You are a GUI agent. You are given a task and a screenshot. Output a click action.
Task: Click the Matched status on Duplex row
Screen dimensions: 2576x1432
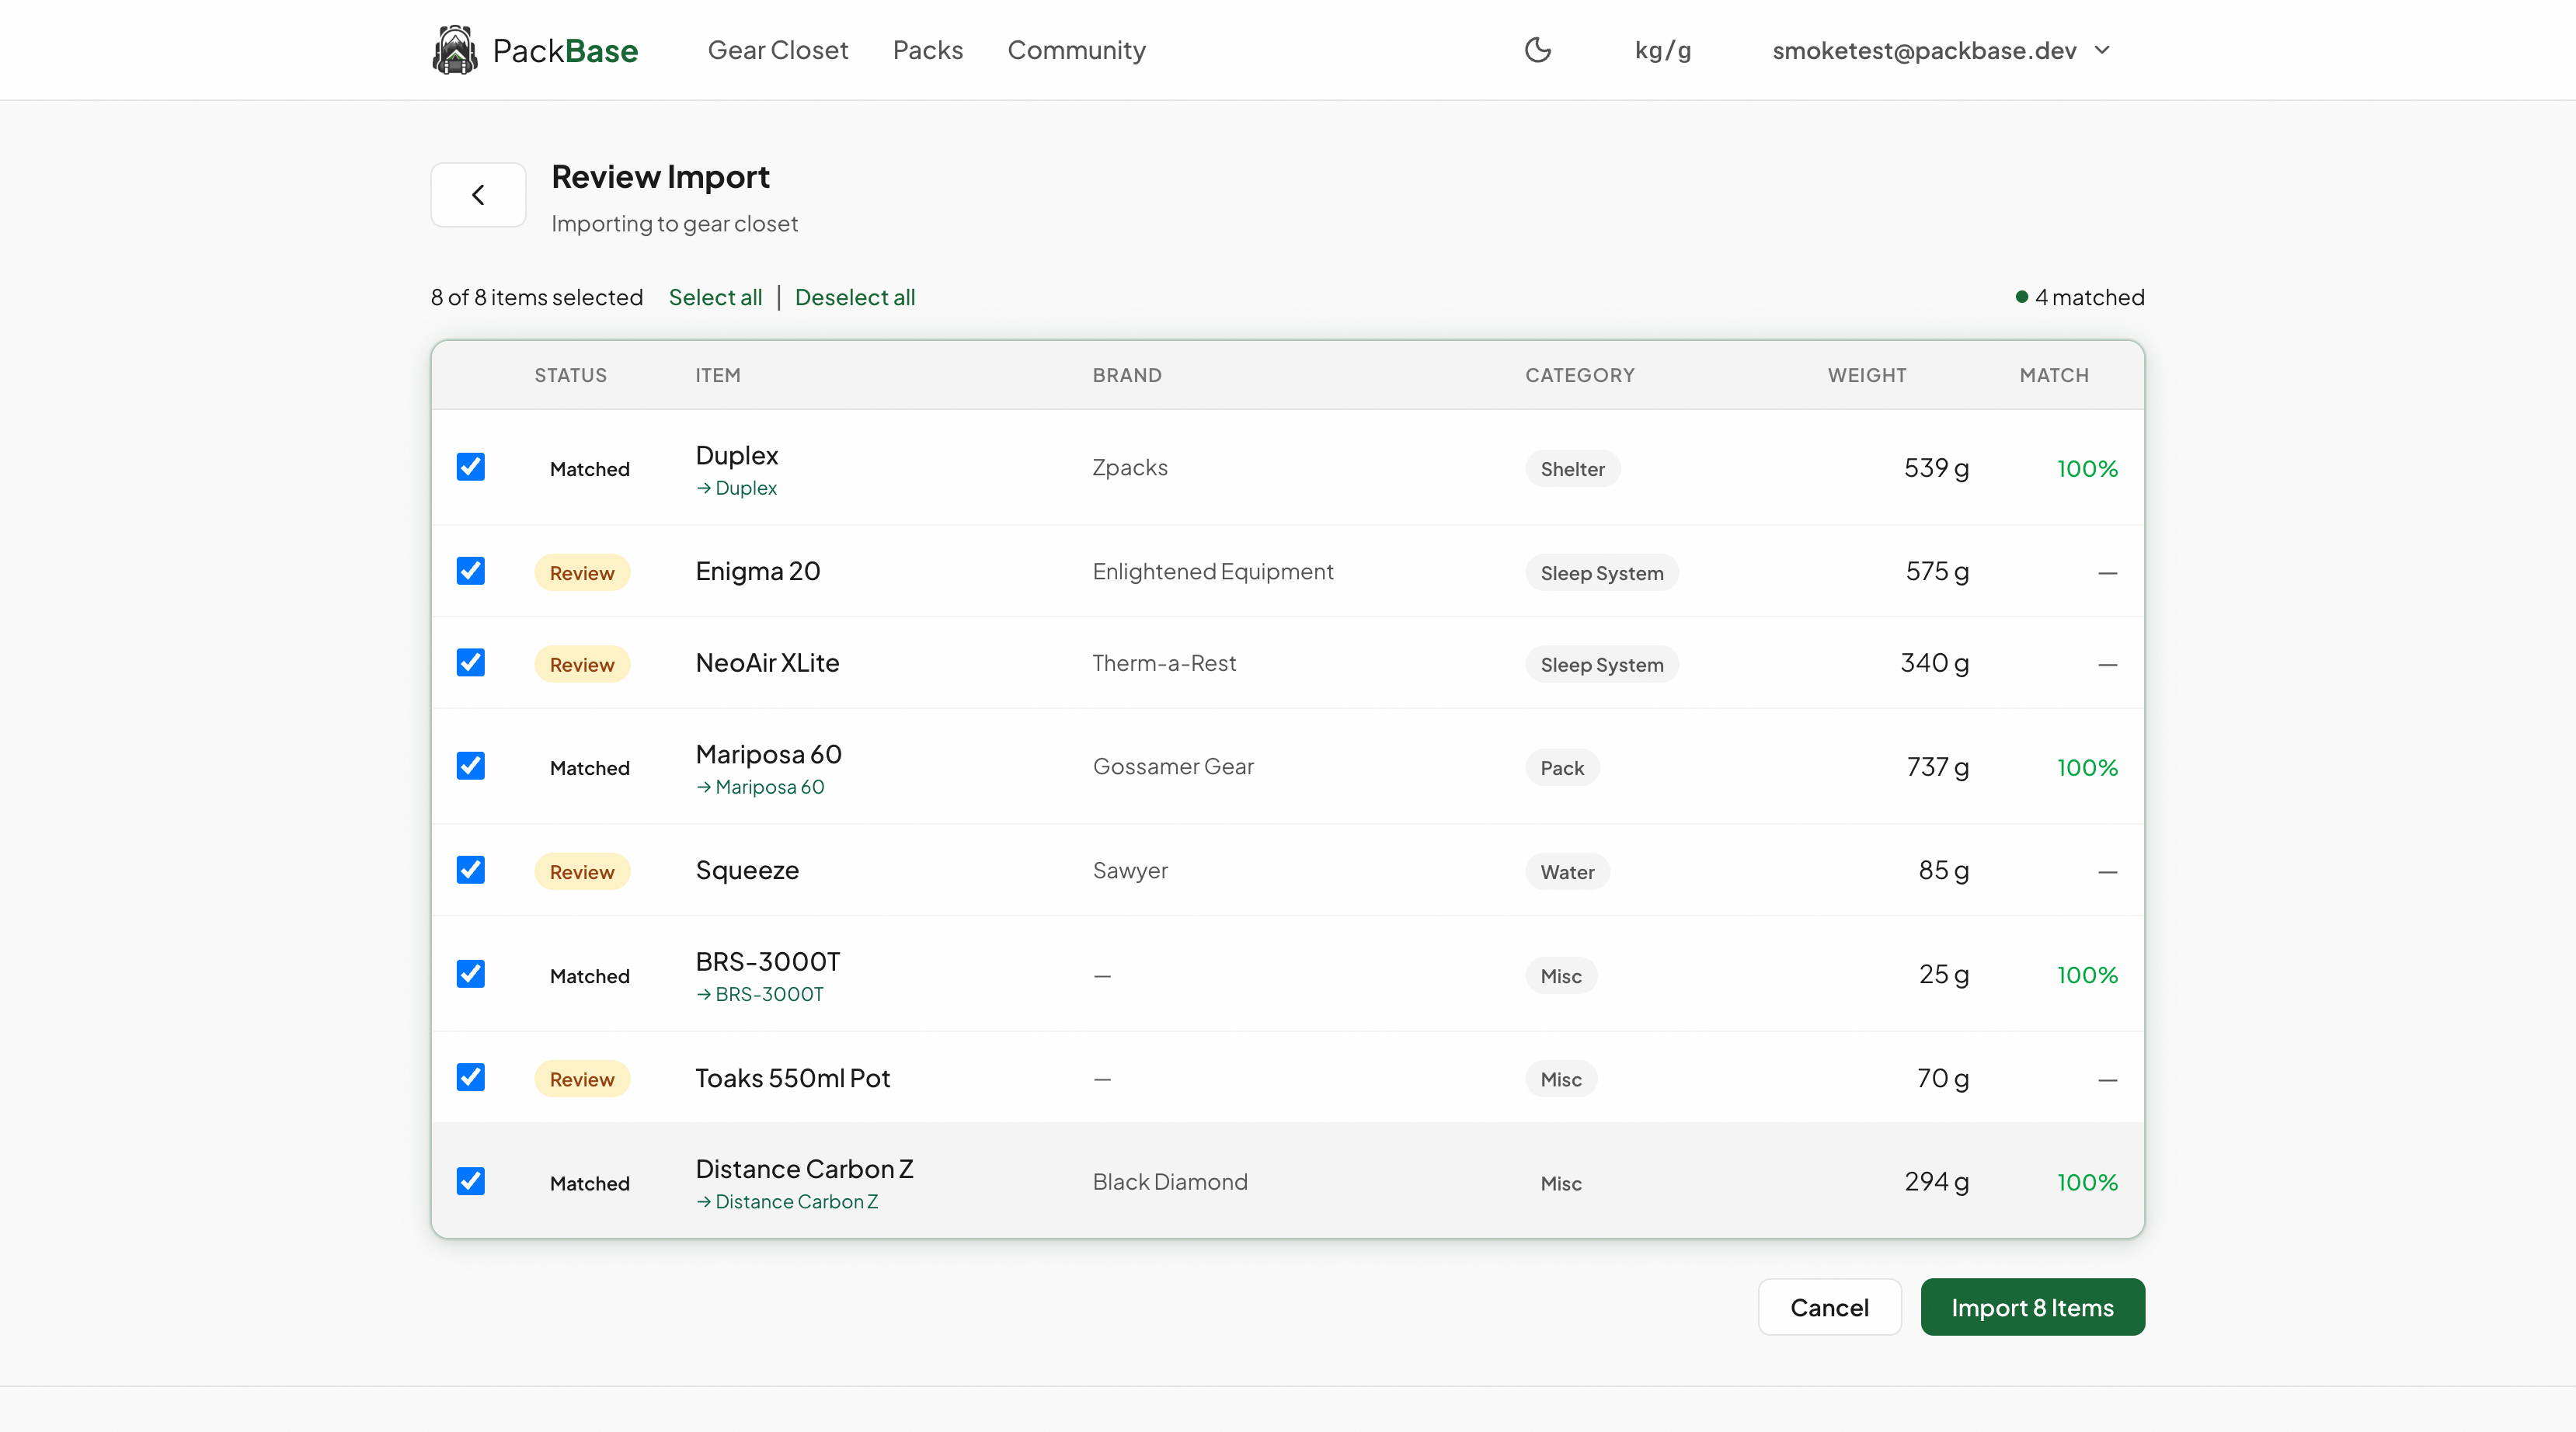tap(590, 469)
